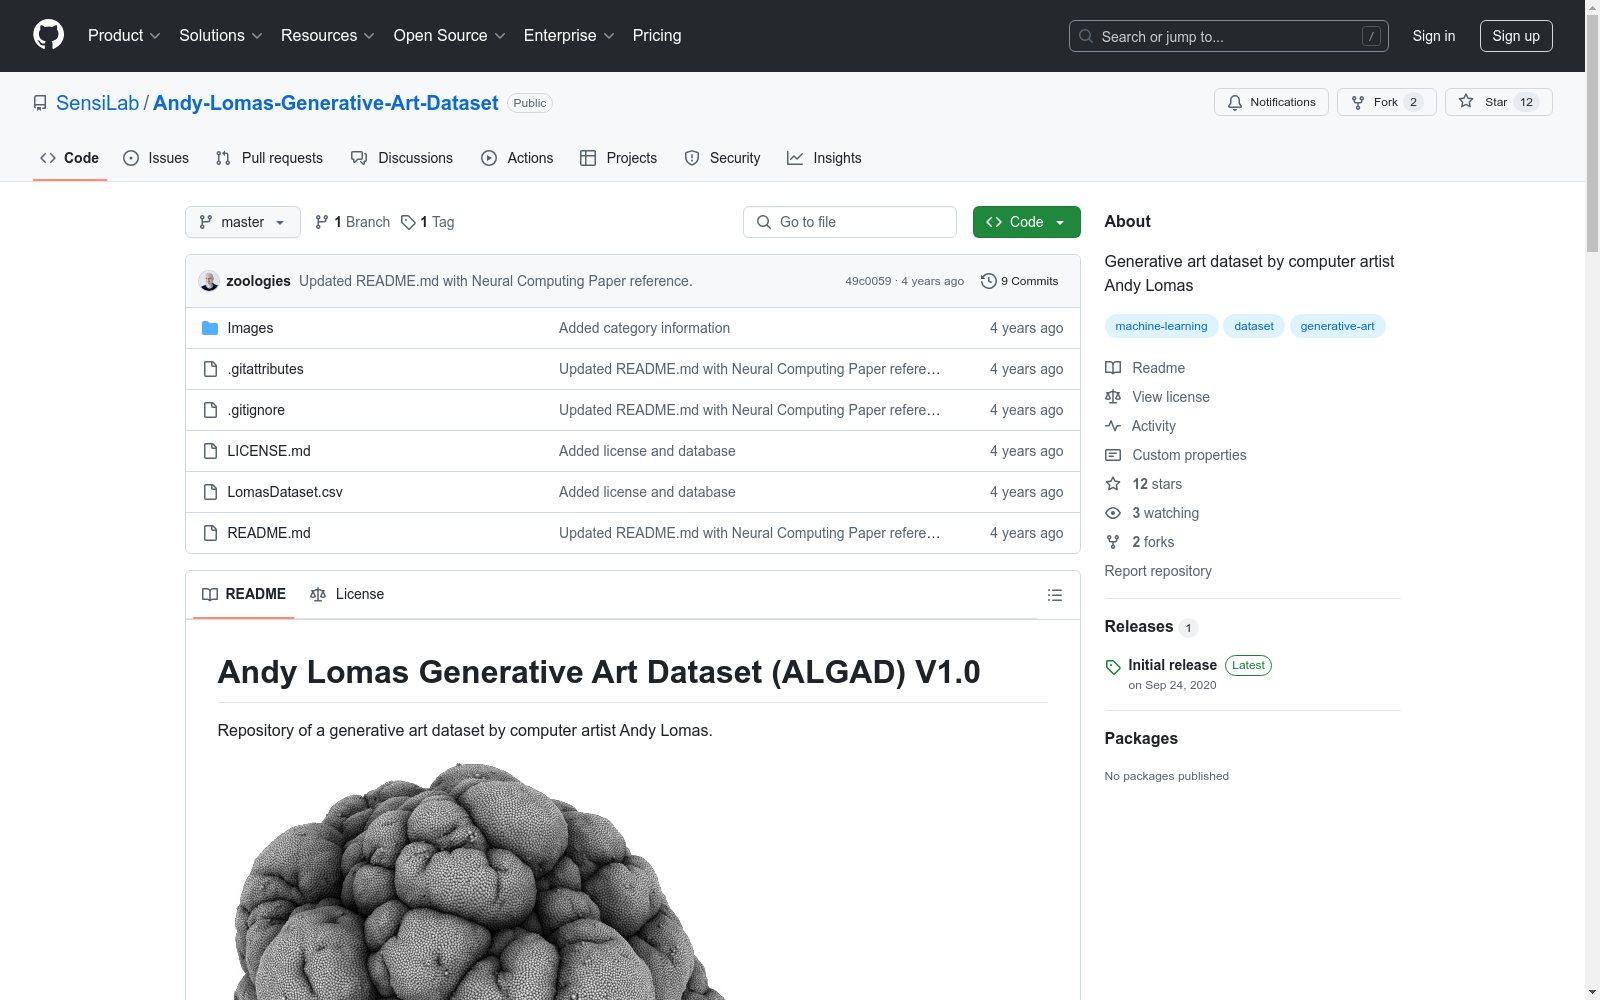Click the license scale icon in About
This screenshot has height=1000, width=1600.
(1113, 397)
